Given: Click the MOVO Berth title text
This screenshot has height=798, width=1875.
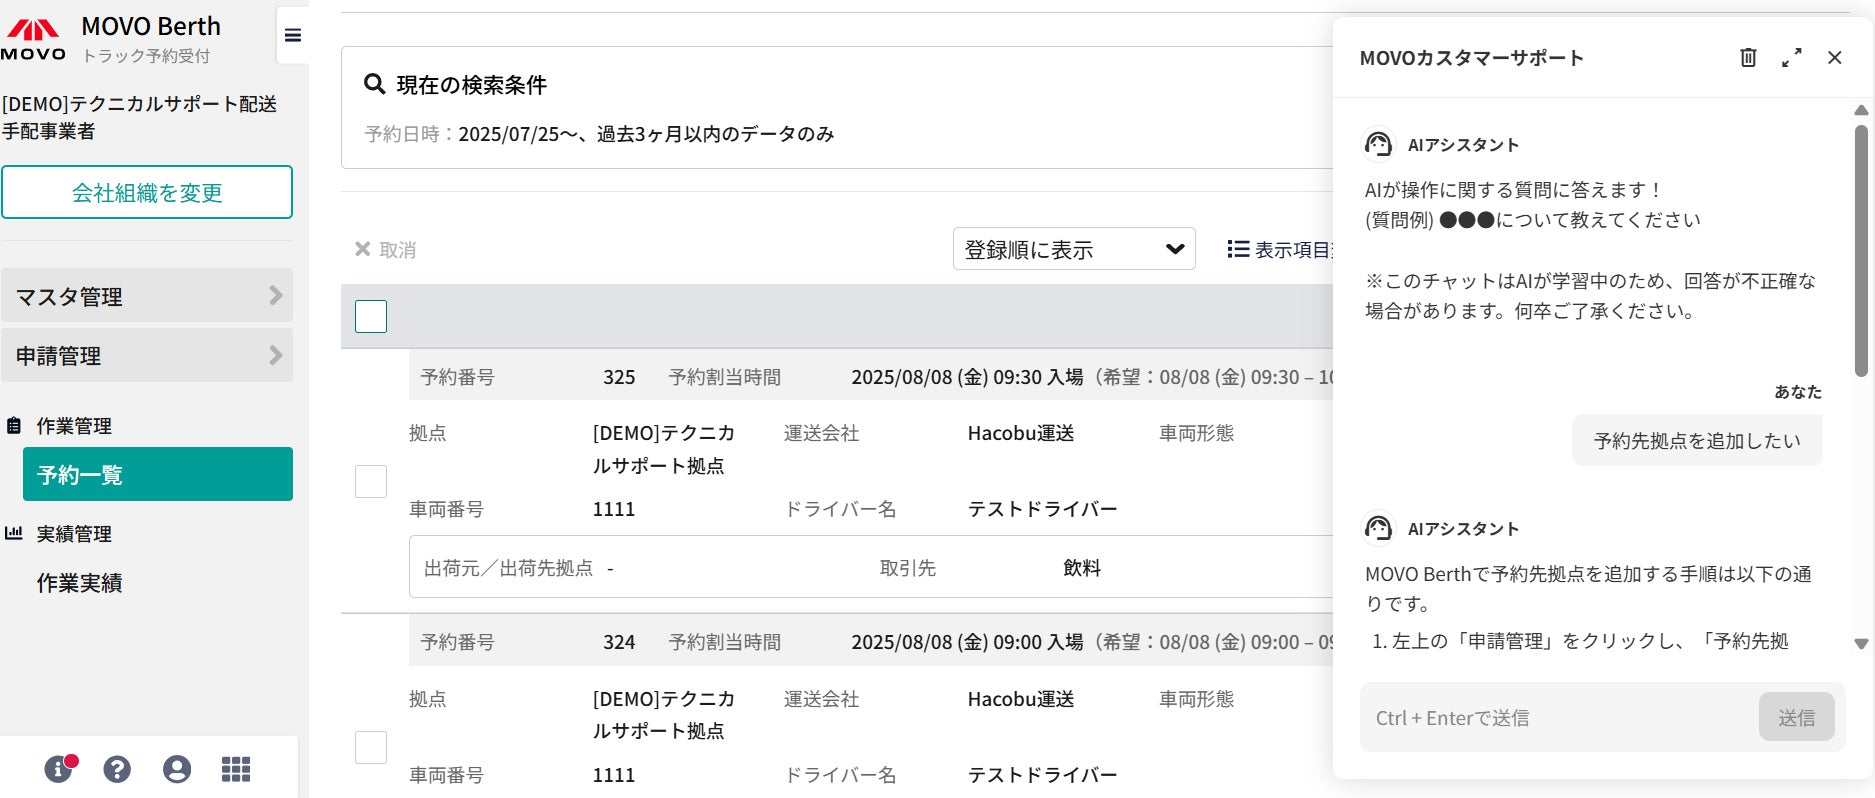Looking at the screenshot, I should [151, 26].
